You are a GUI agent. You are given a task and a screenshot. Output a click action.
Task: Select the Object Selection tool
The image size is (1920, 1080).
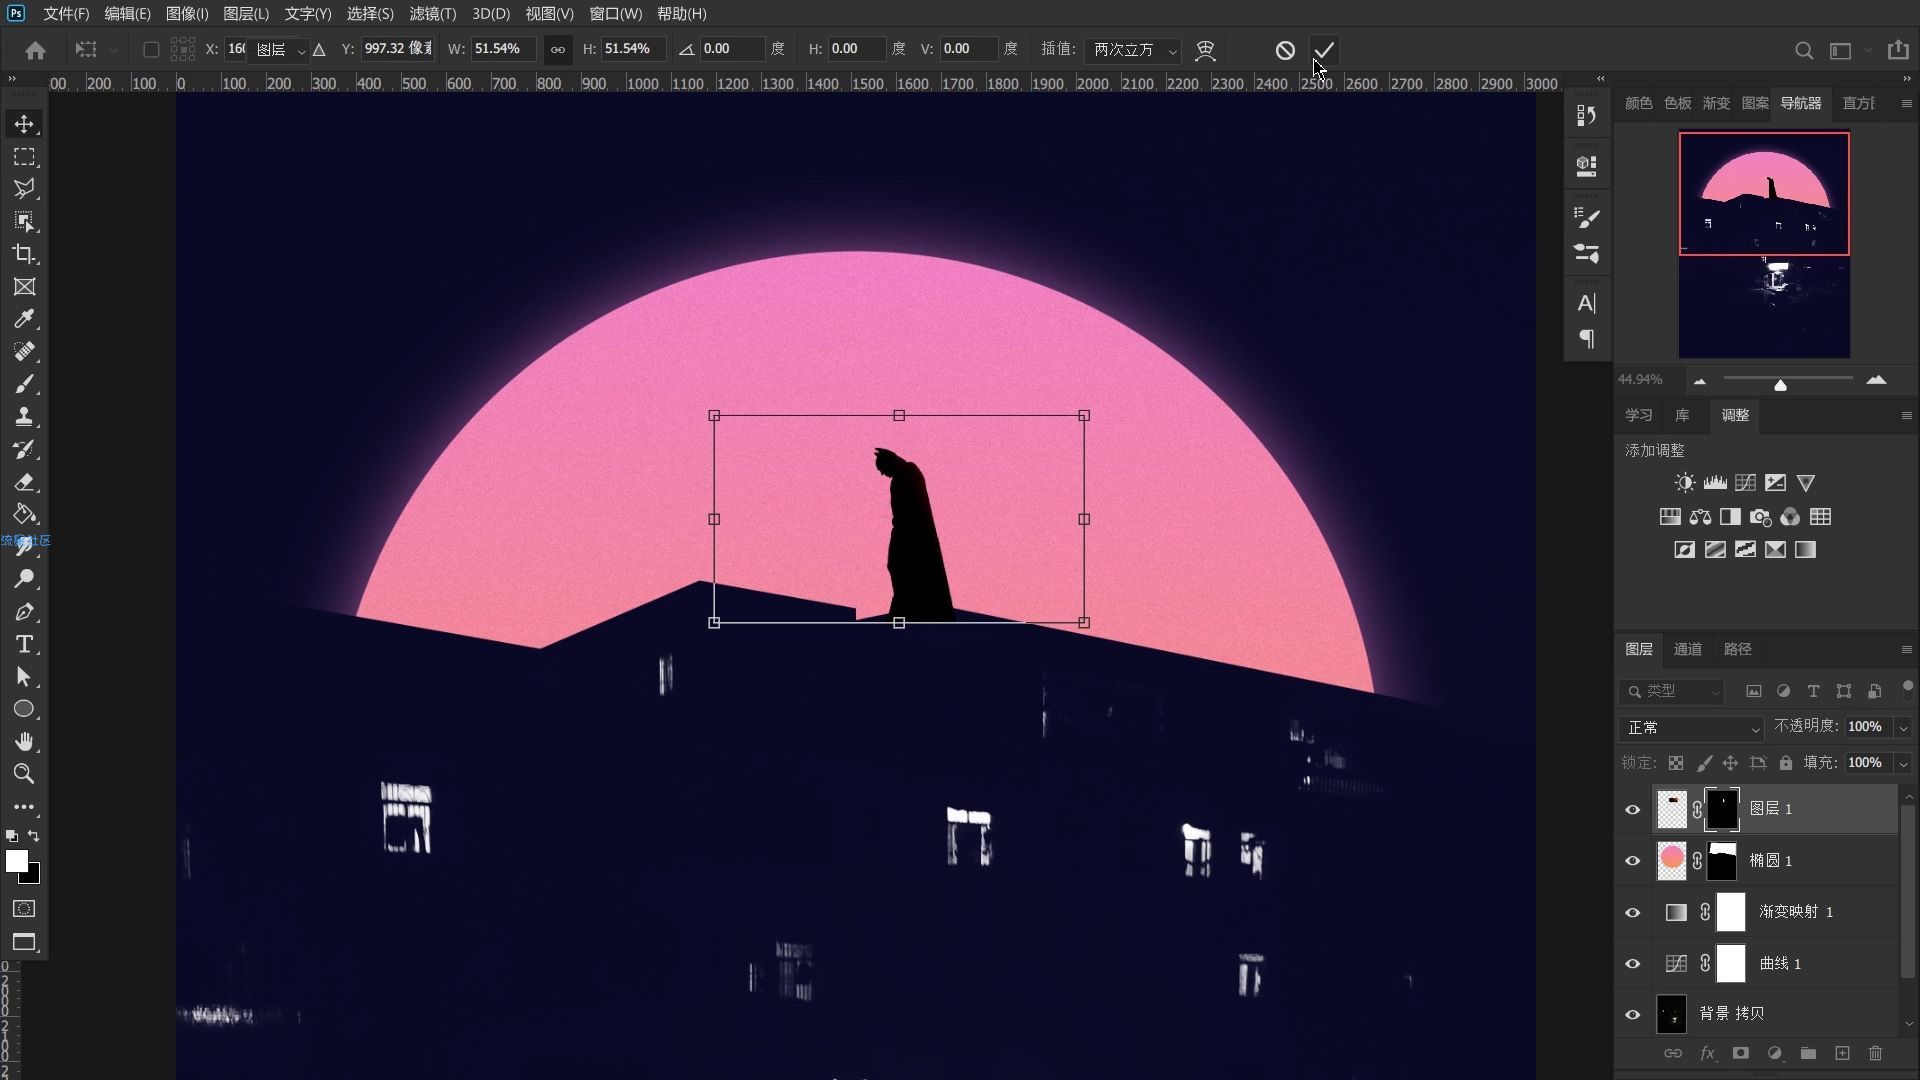pos(24,222)
